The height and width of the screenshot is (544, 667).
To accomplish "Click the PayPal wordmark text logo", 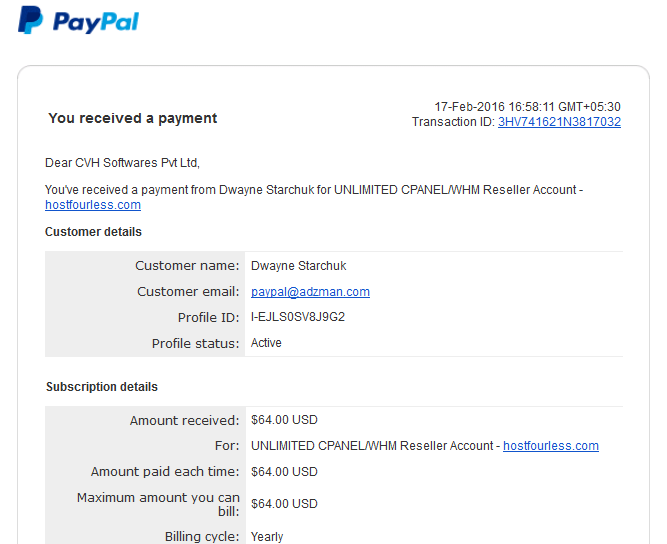I will [96, 22].
